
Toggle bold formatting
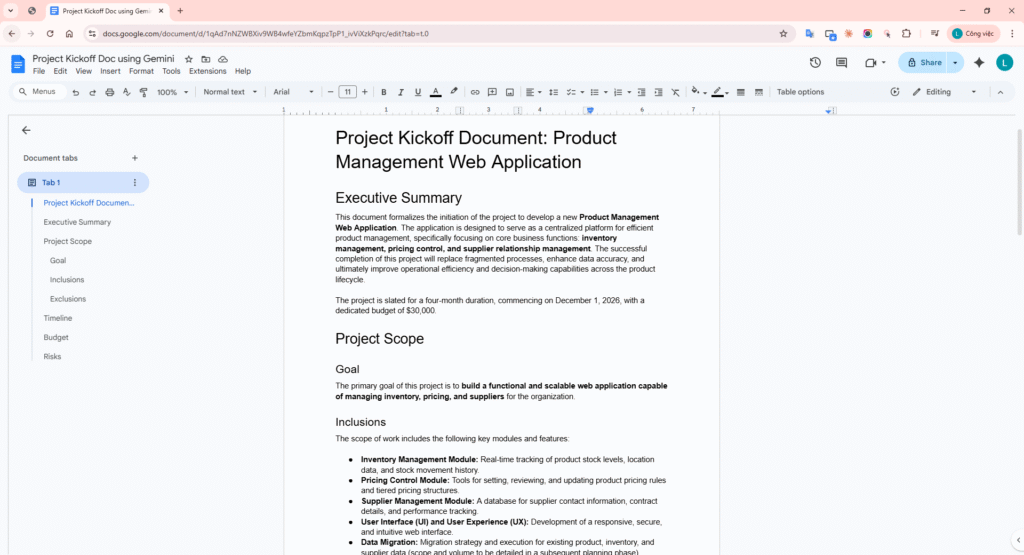point(383,92)
